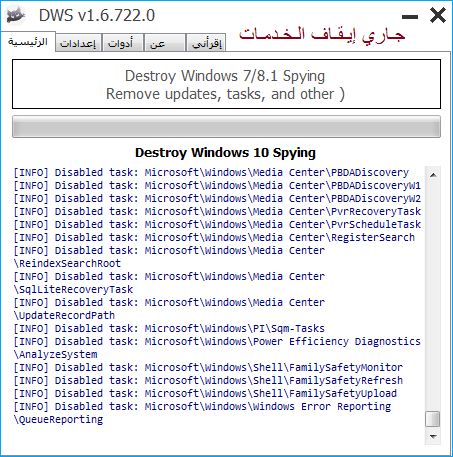
Task: Click the جاري إيقاف الخدمات status text
Action: click(x=322, y=35)
